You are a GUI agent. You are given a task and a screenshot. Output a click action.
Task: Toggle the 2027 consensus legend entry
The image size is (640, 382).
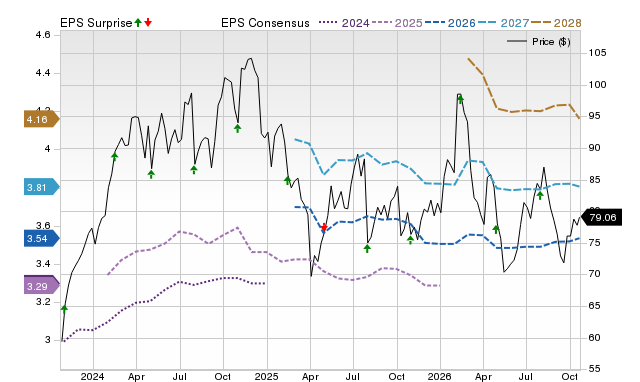tap(503, 23)
